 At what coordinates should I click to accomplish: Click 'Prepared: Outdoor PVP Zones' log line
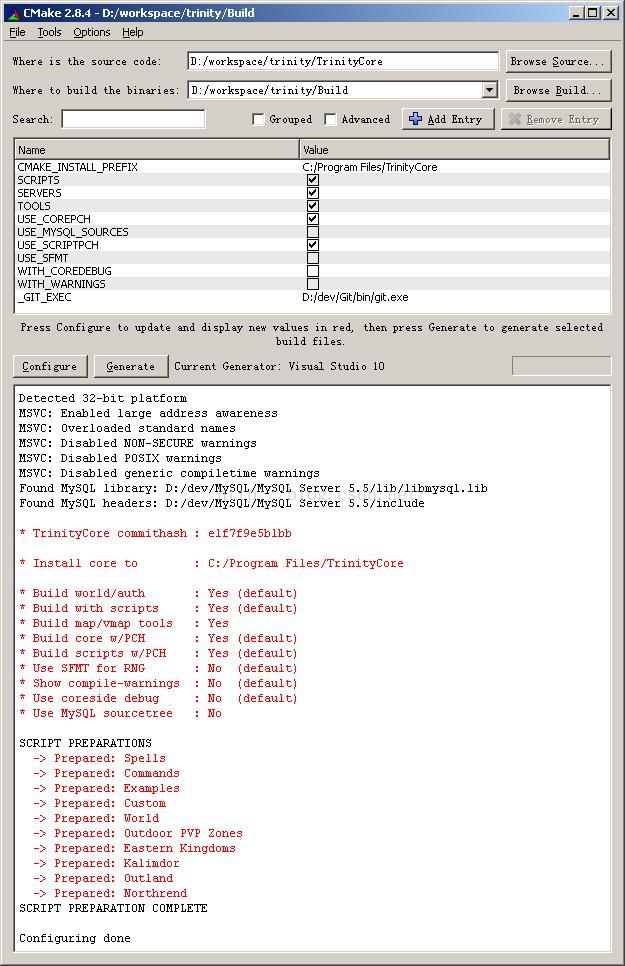(x=138, y=833)
